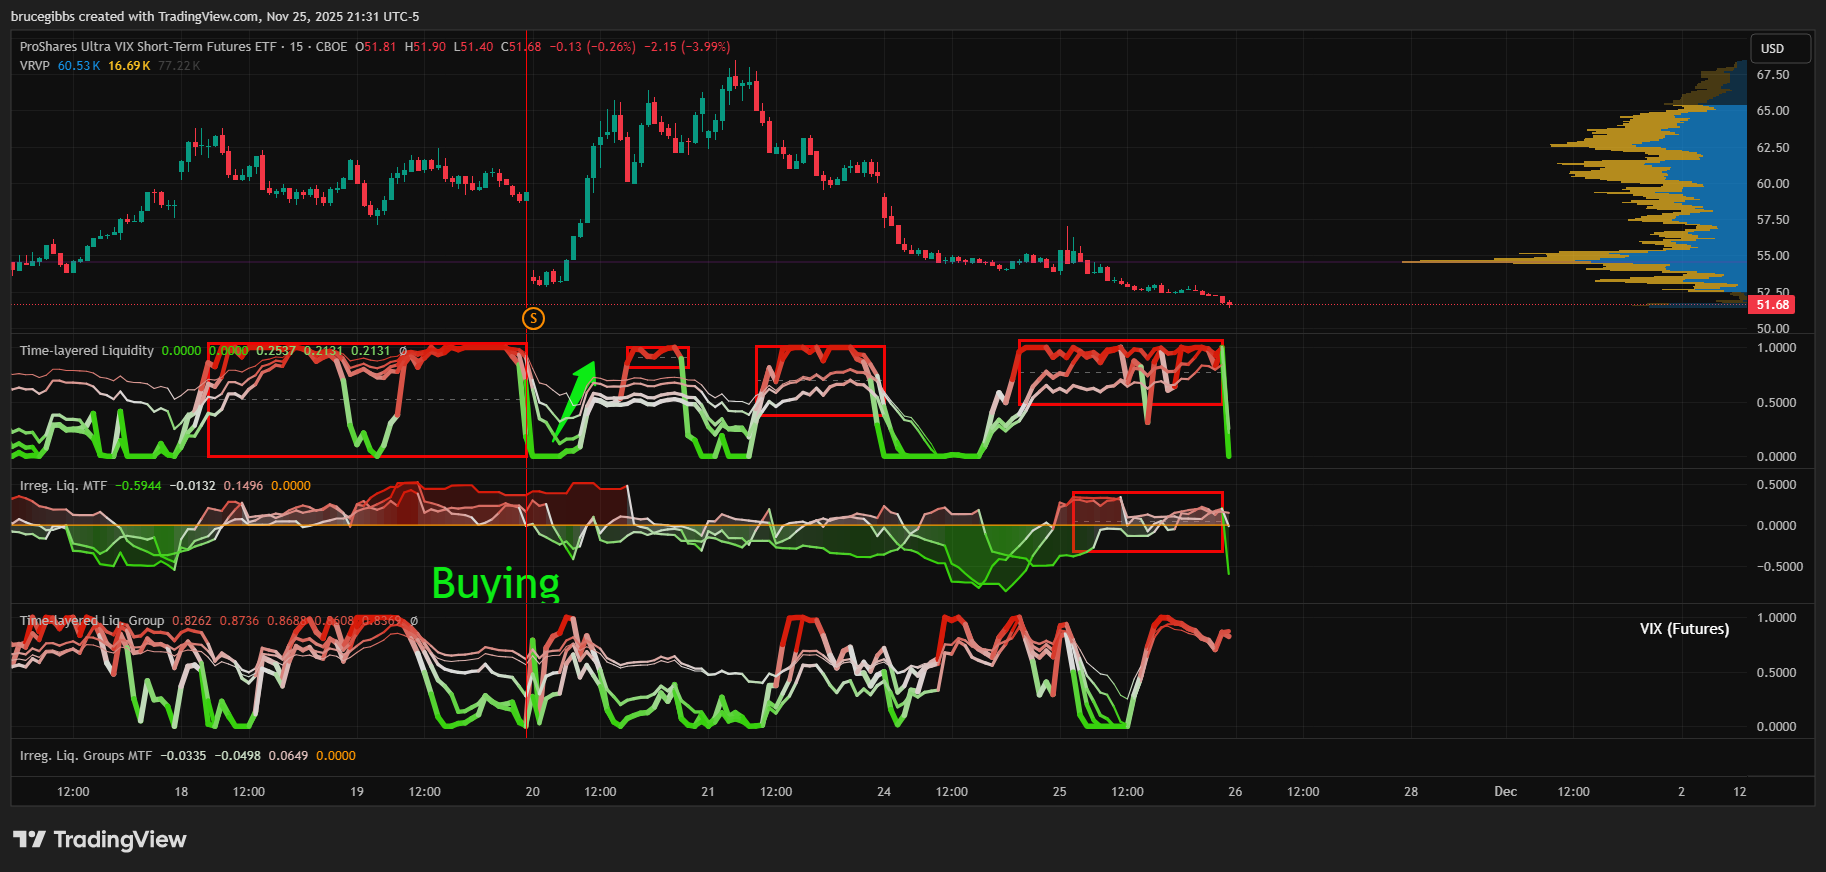Screen dimensions: 1826x872
Task: Click the Irreg. Liq. Groups MTF label
Action: point(86,756)
